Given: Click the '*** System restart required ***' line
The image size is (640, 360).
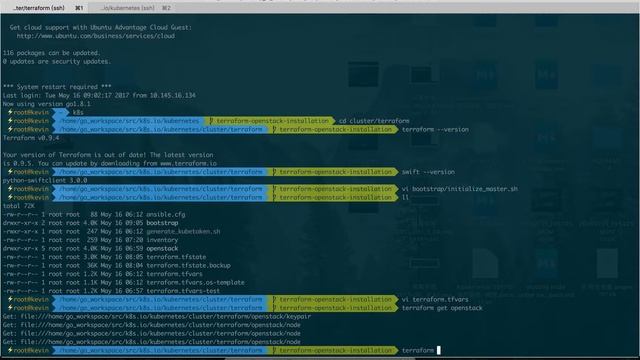Looking at the screenshot, I should [57, 87].
